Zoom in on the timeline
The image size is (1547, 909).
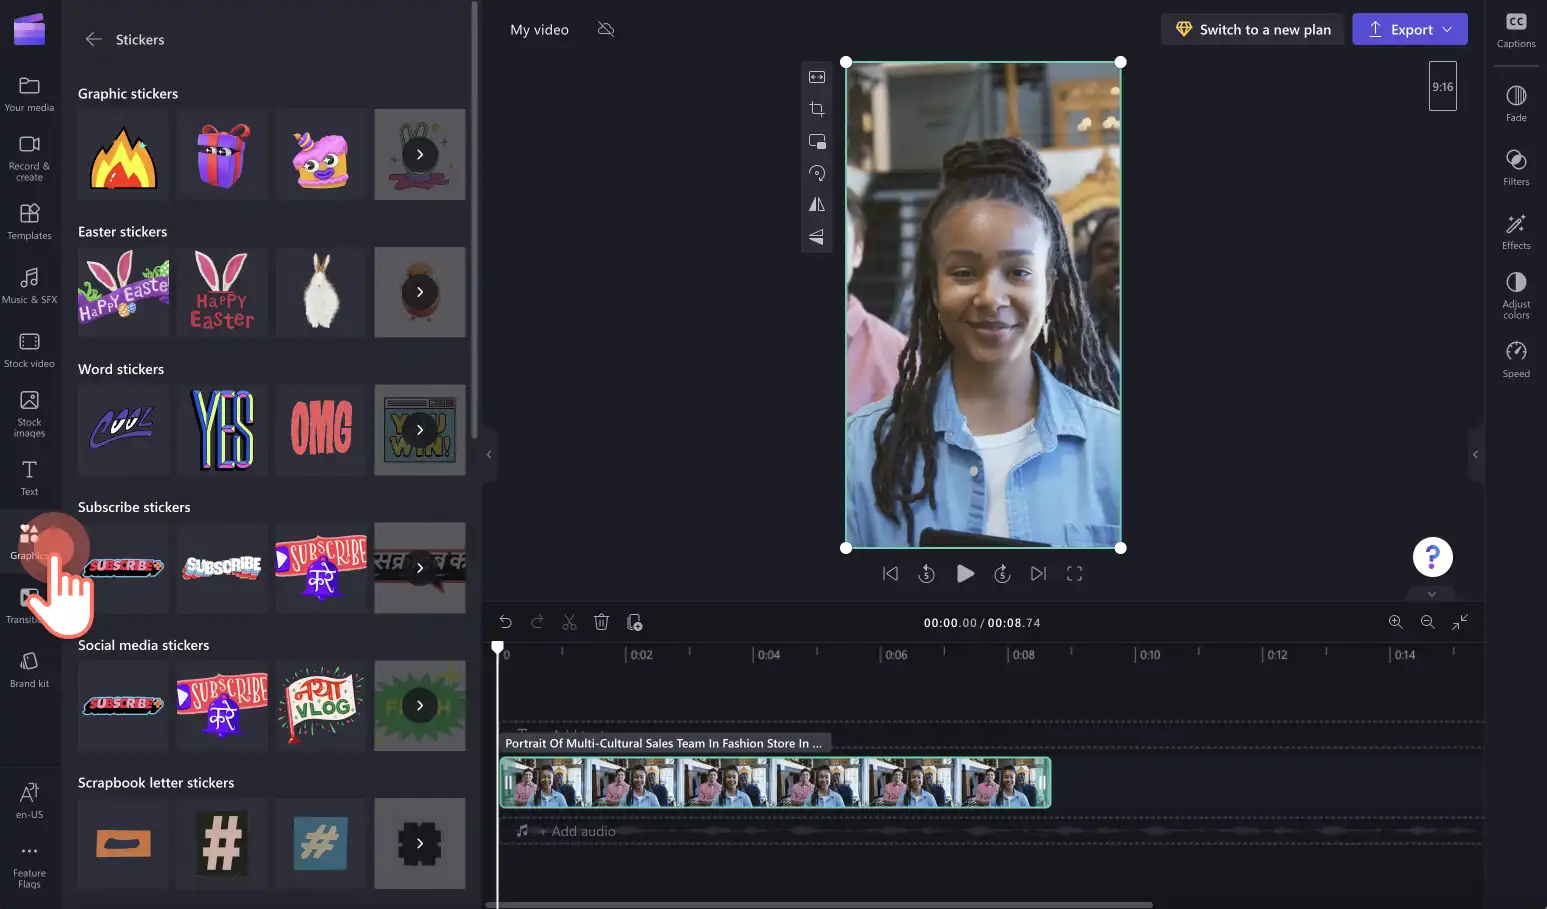[x=1396, y=622]
